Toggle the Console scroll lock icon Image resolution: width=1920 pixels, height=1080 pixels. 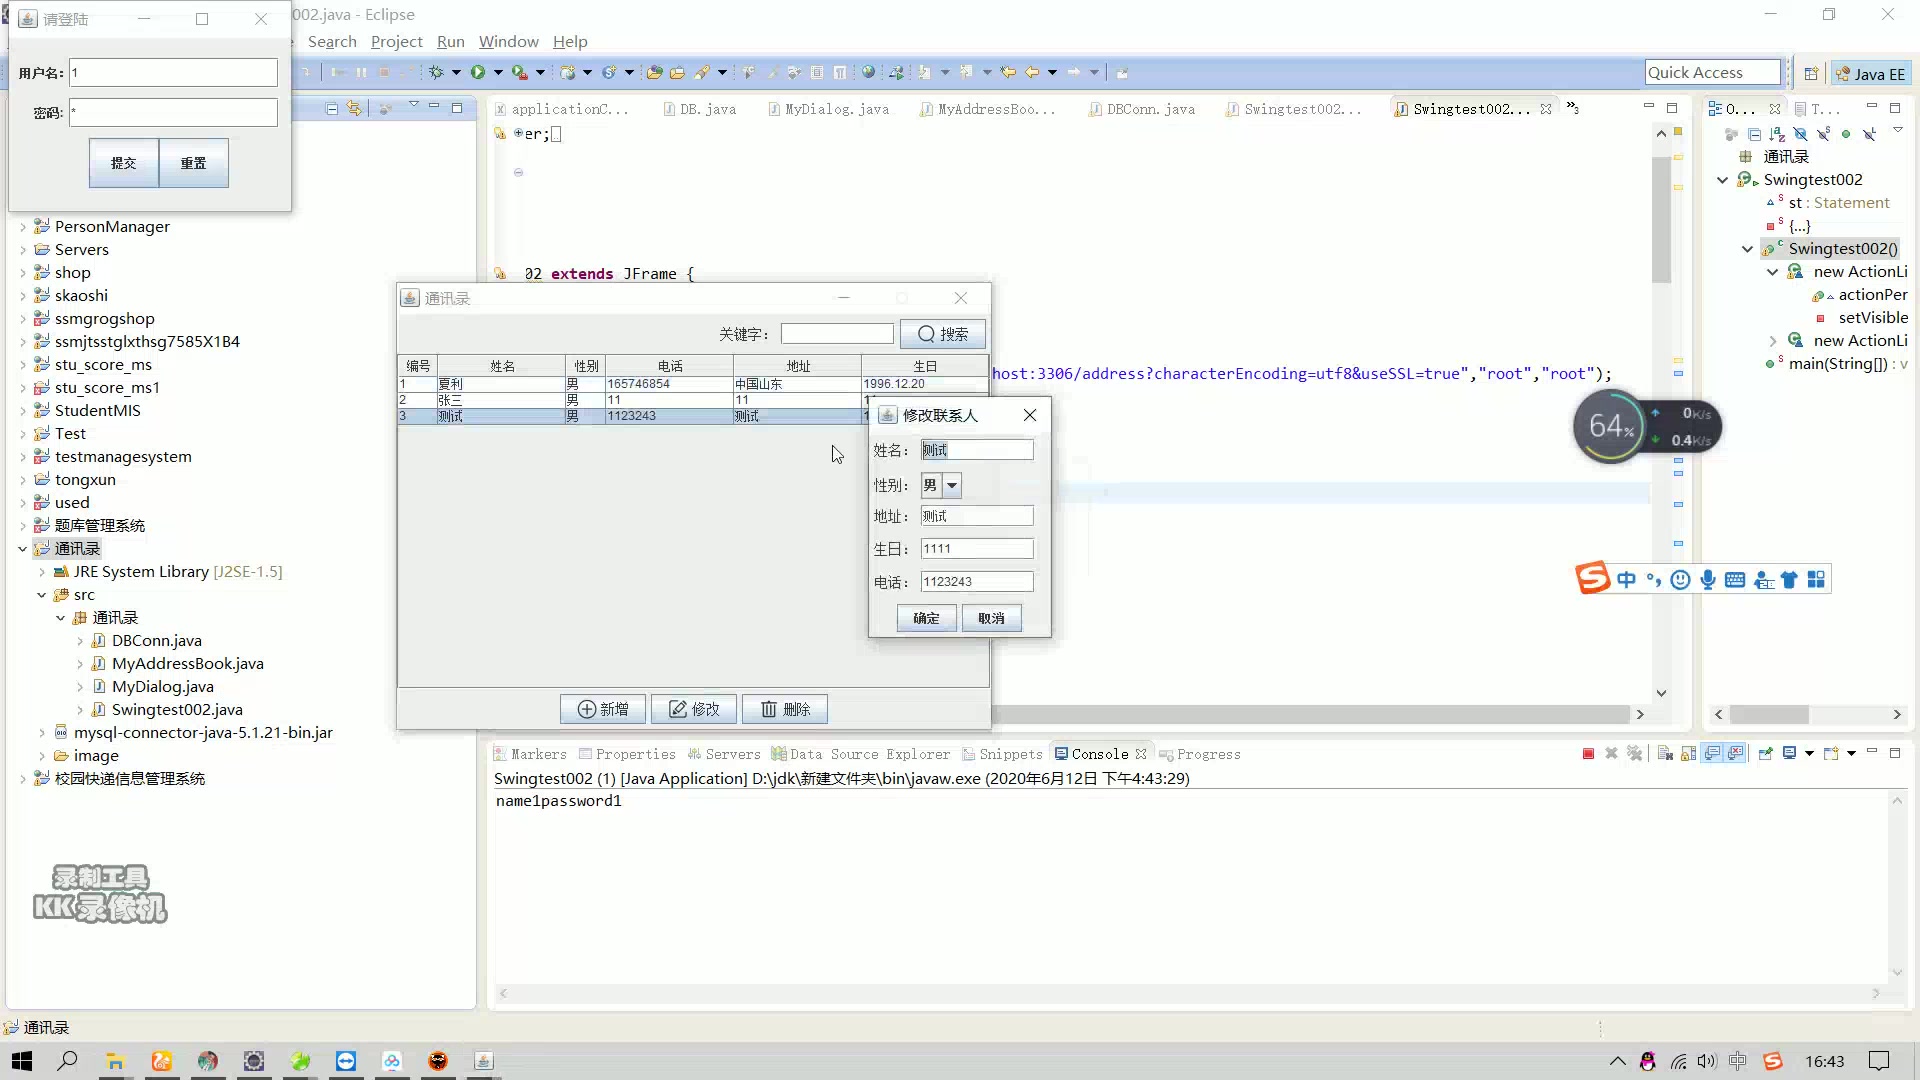click(1689, 754)
